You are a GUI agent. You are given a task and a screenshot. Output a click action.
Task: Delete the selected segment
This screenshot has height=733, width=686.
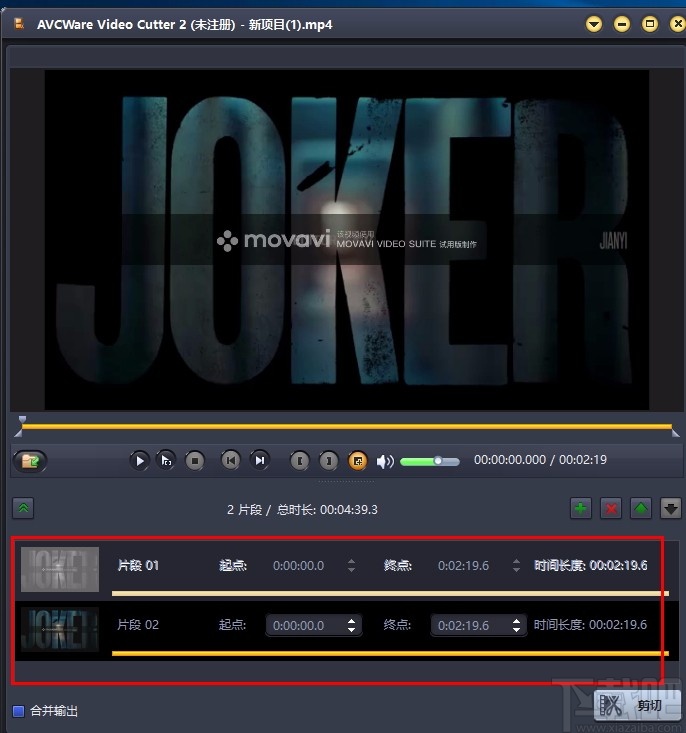[x=611, y=508]
